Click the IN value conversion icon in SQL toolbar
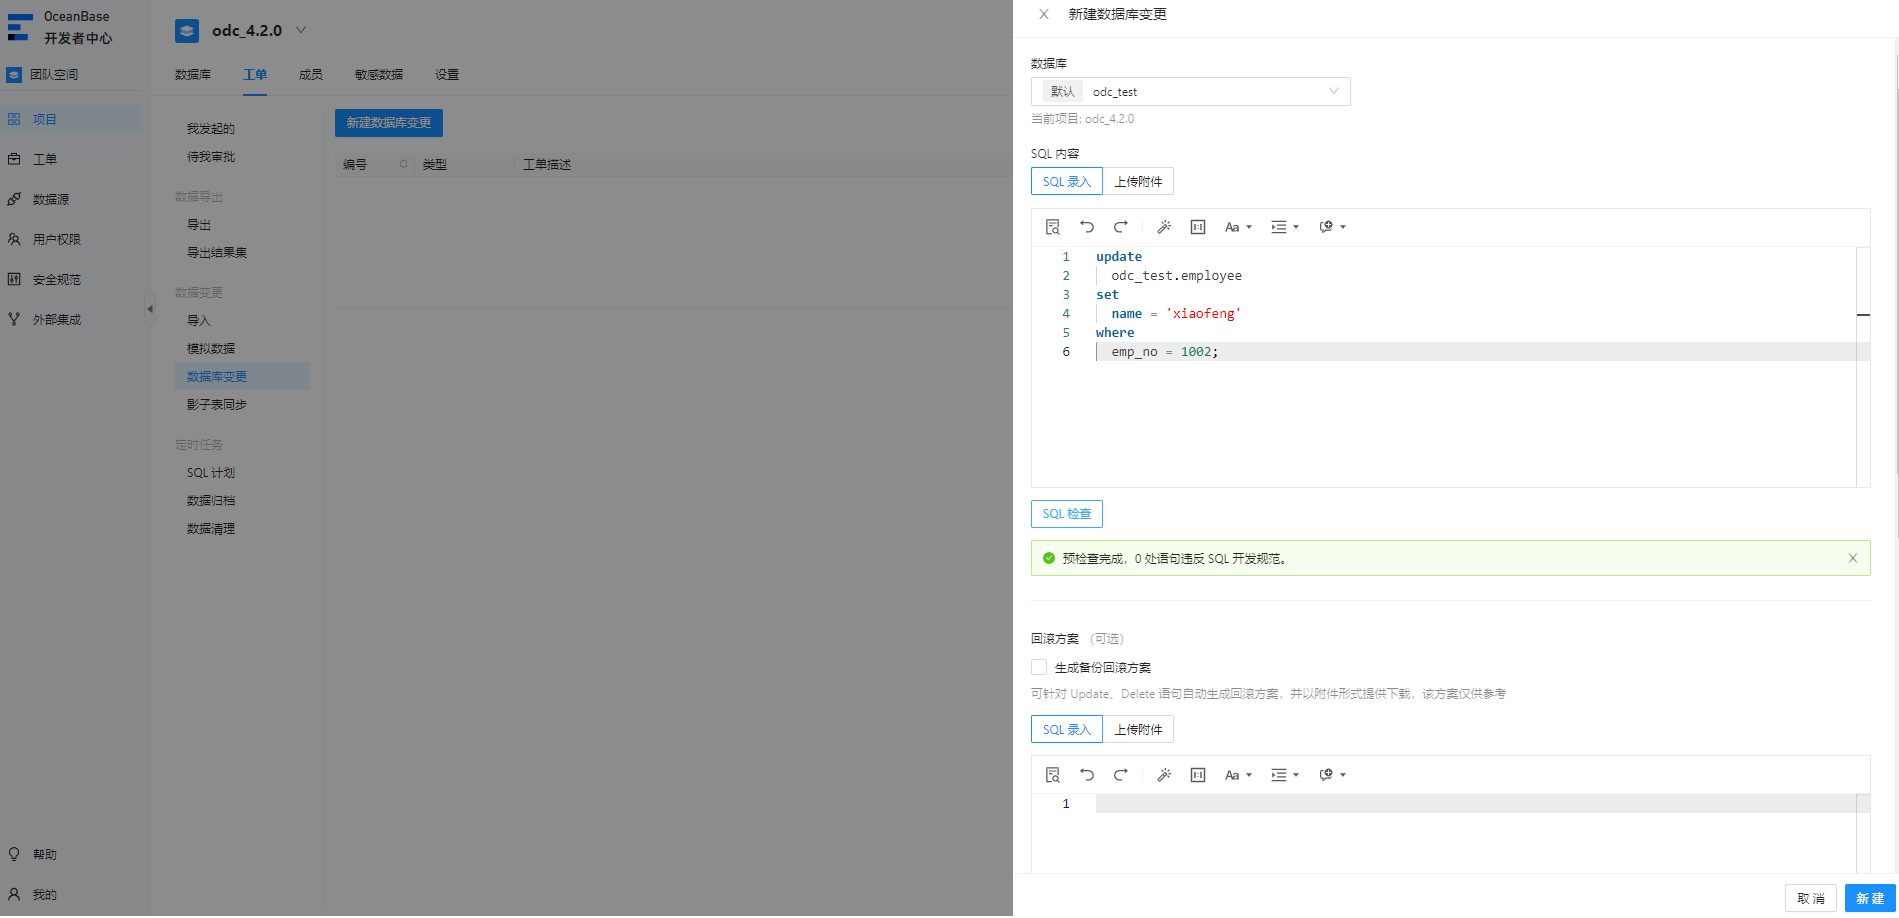Viewport: 1899px width, 918px height. click(x=1198, y=227)
